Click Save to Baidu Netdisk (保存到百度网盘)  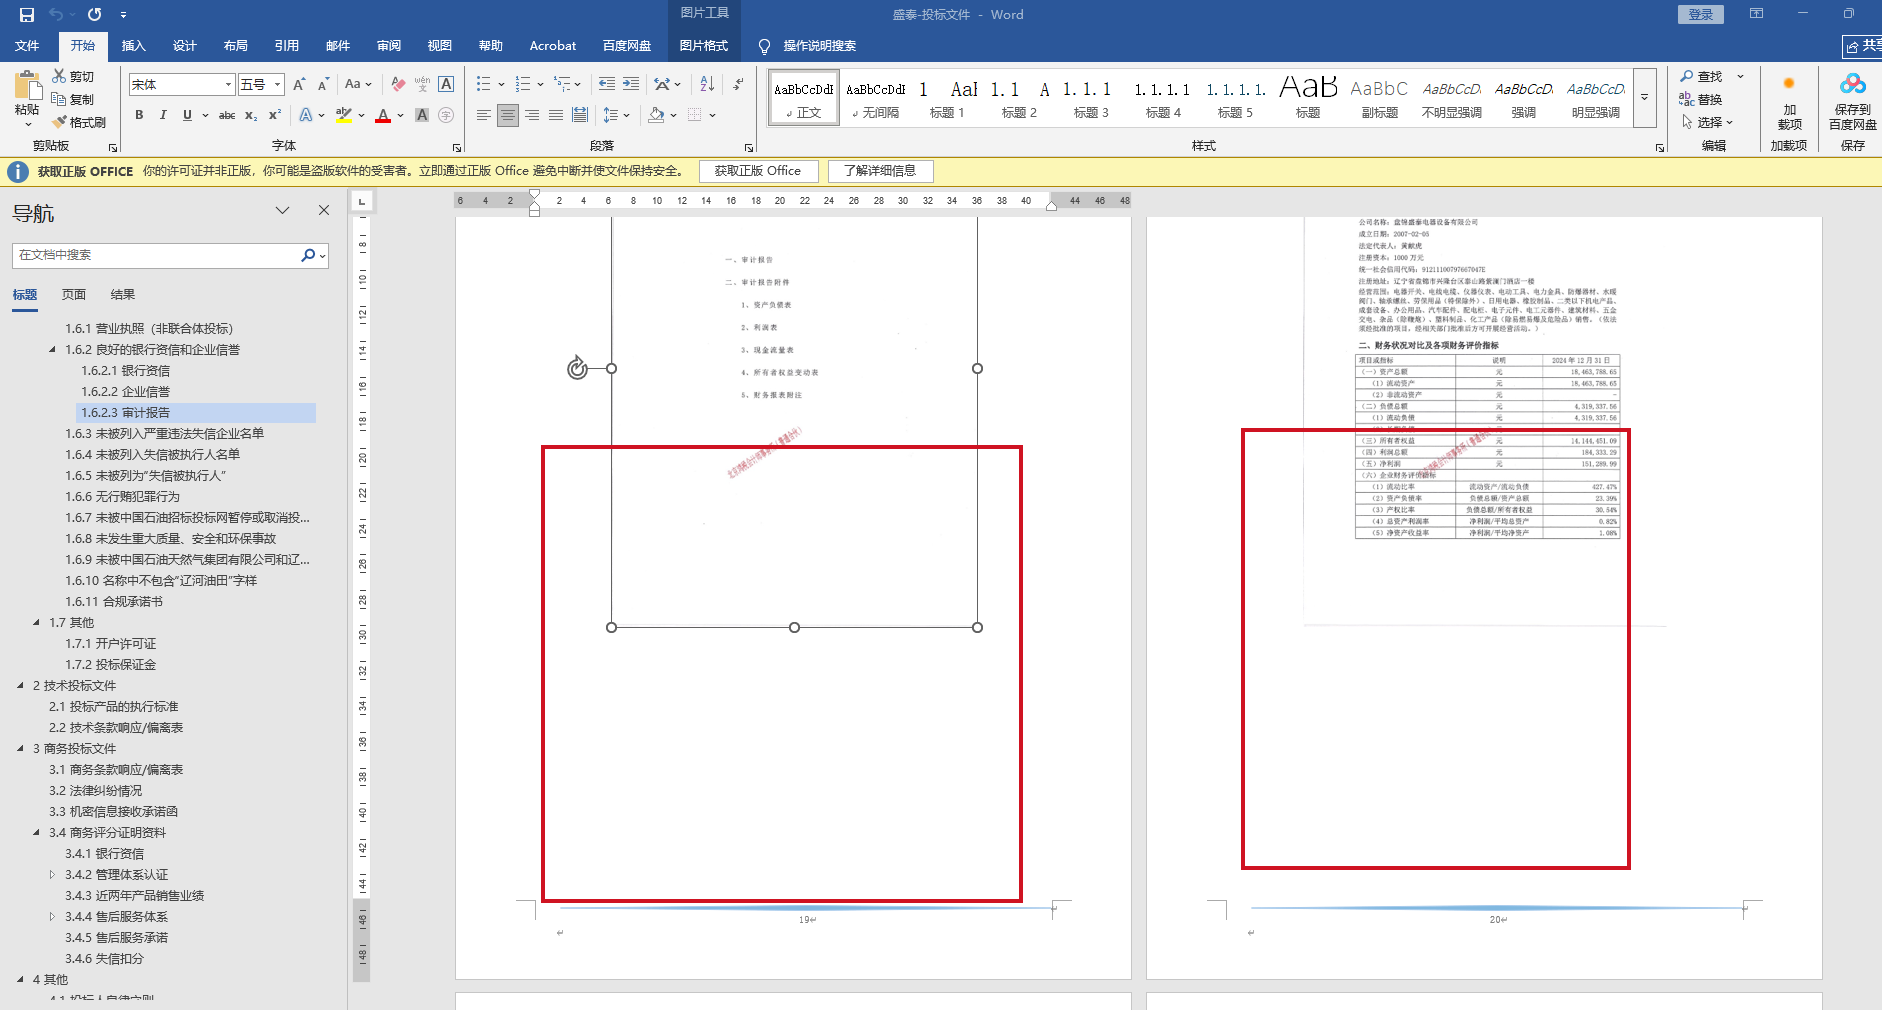(x=1852, y=102)
